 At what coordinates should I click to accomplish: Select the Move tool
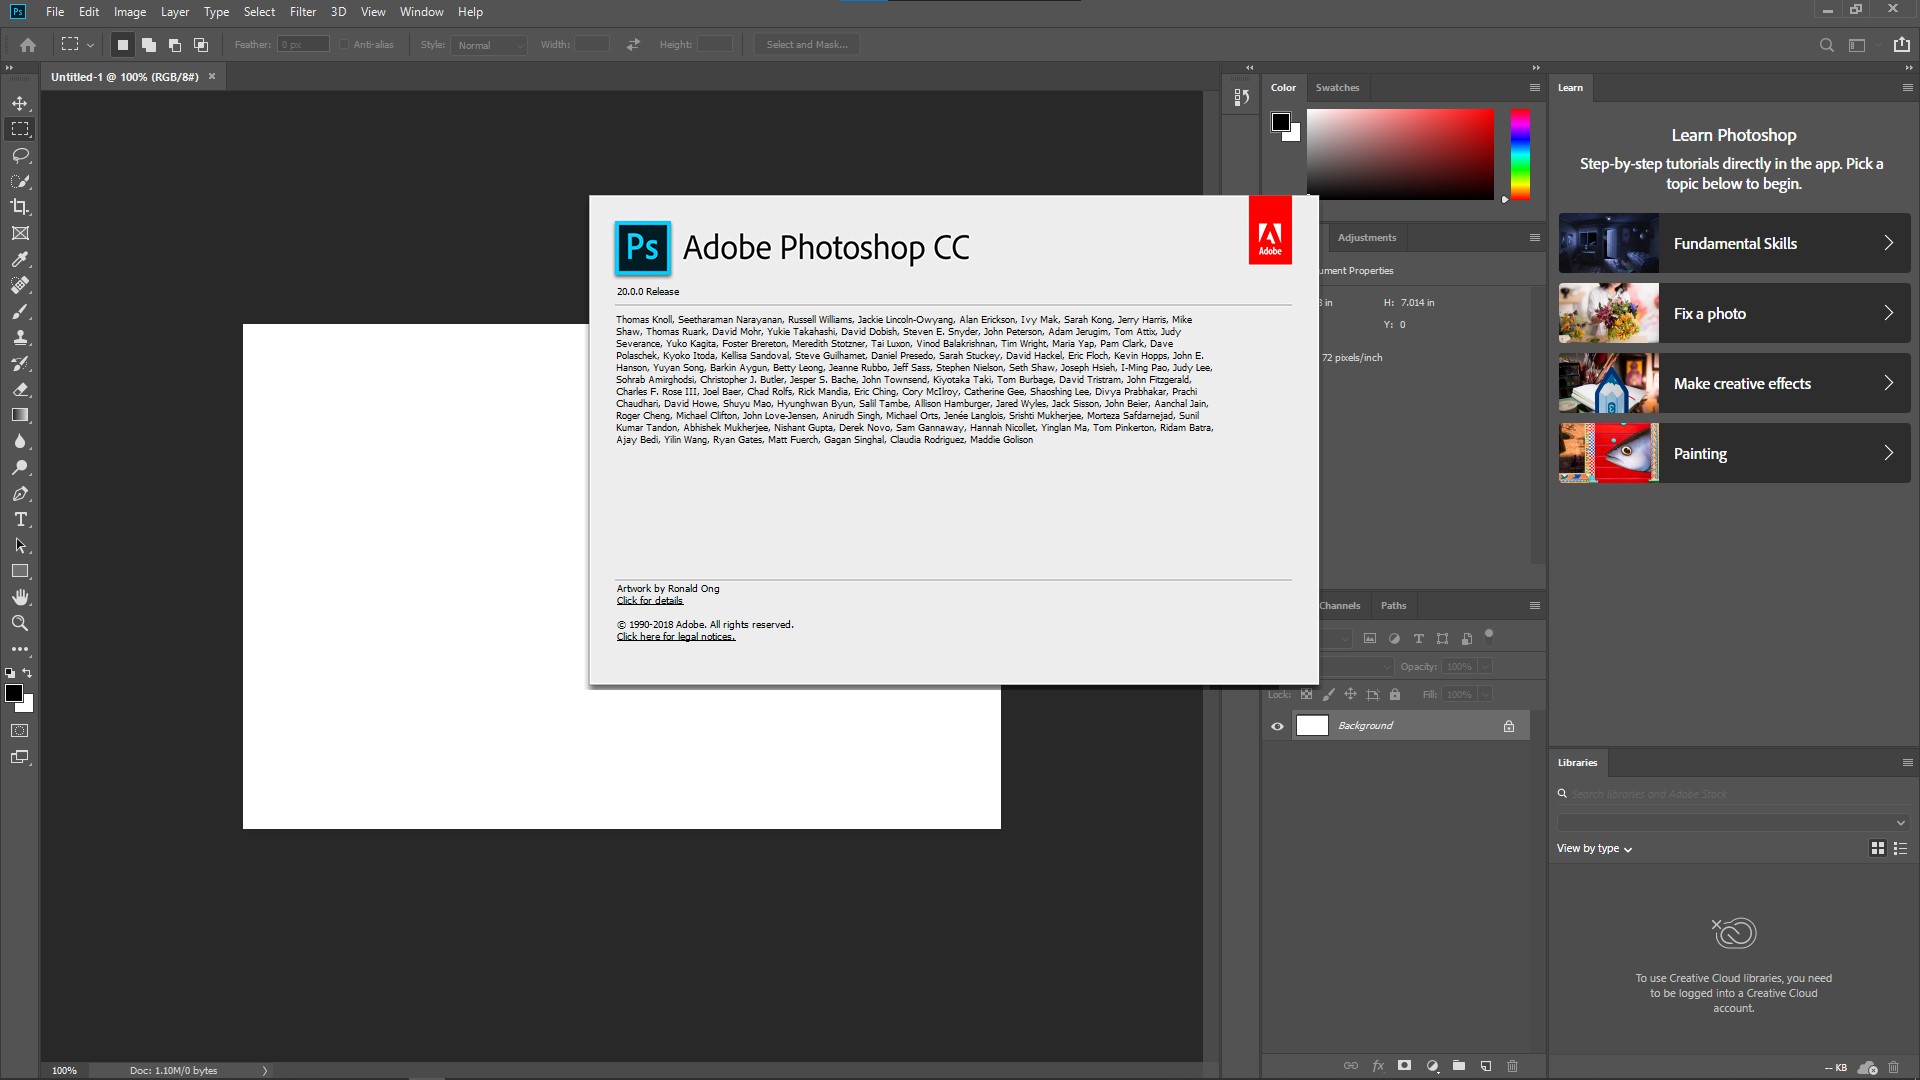point(20,103)
